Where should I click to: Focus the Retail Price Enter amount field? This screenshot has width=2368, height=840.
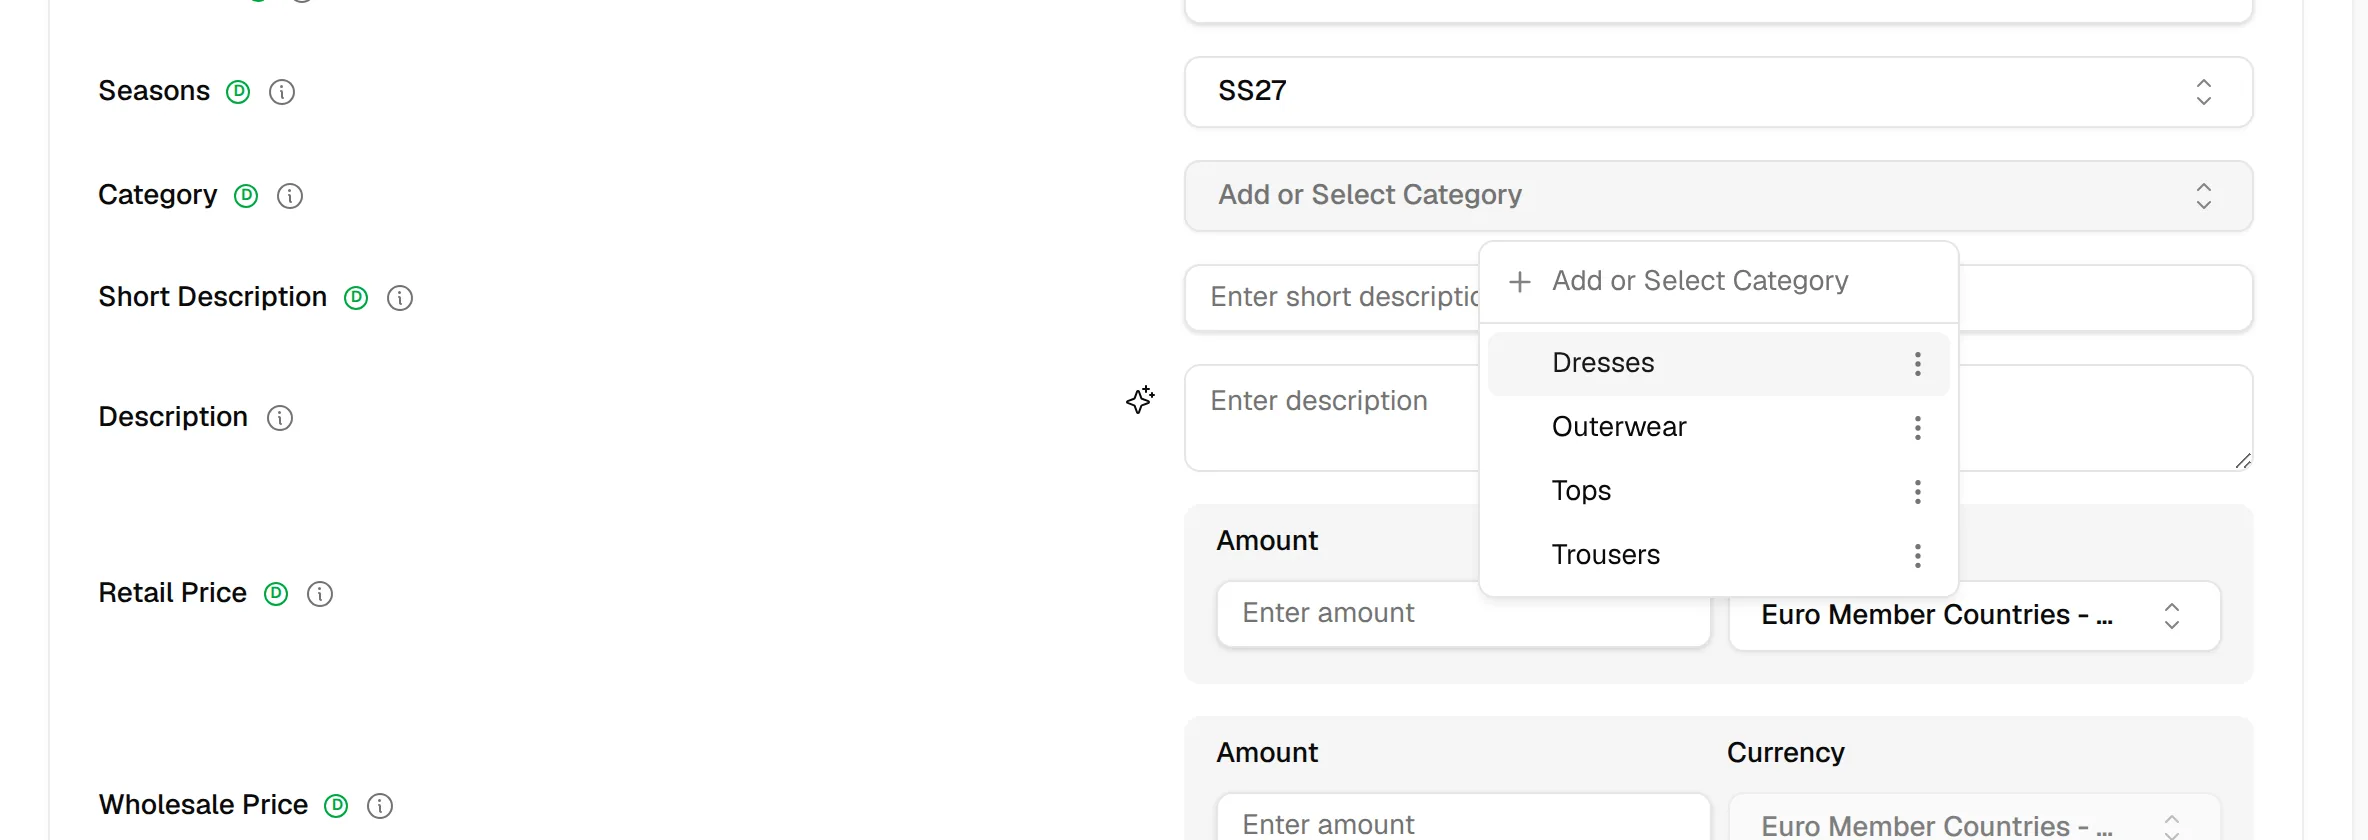pyautogui.click(x=1464, y=614)
